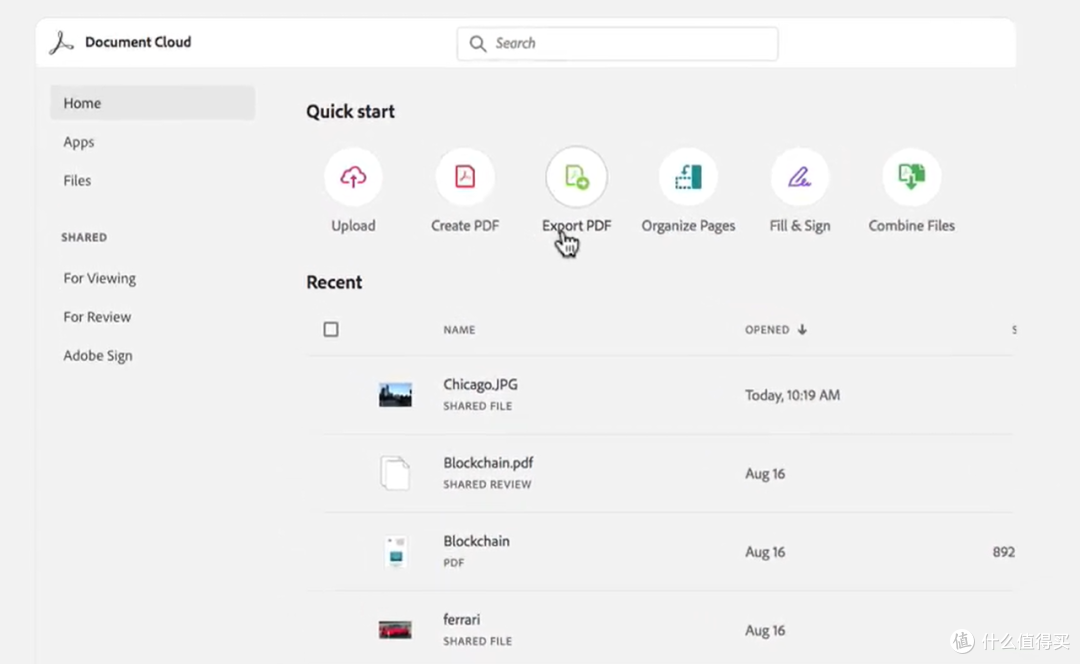Open the Chicago.JPG thumbnail
The width and height of the screenshot is (1080, 664).
395,395
